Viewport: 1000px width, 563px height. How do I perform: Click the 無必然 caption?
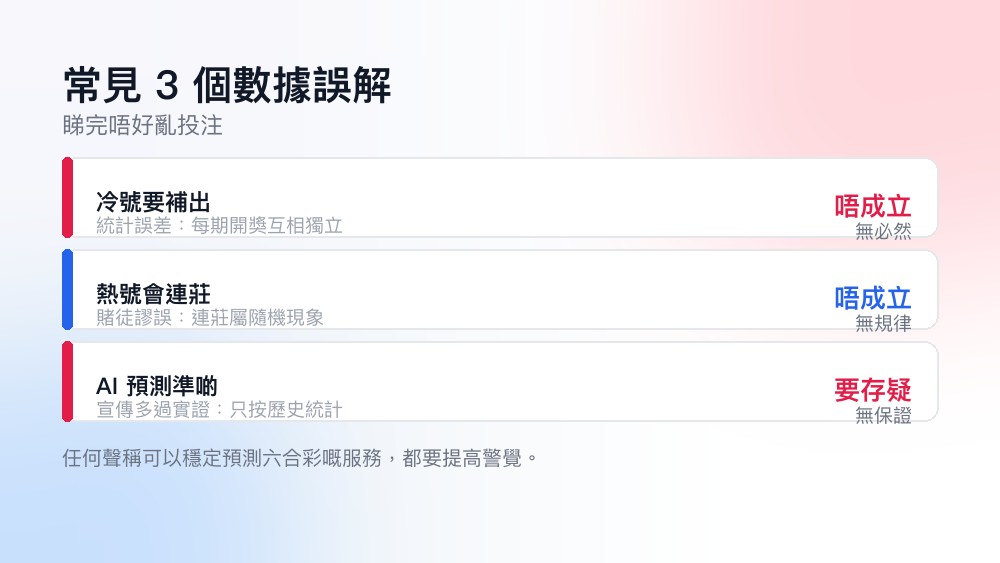point(883,231)
